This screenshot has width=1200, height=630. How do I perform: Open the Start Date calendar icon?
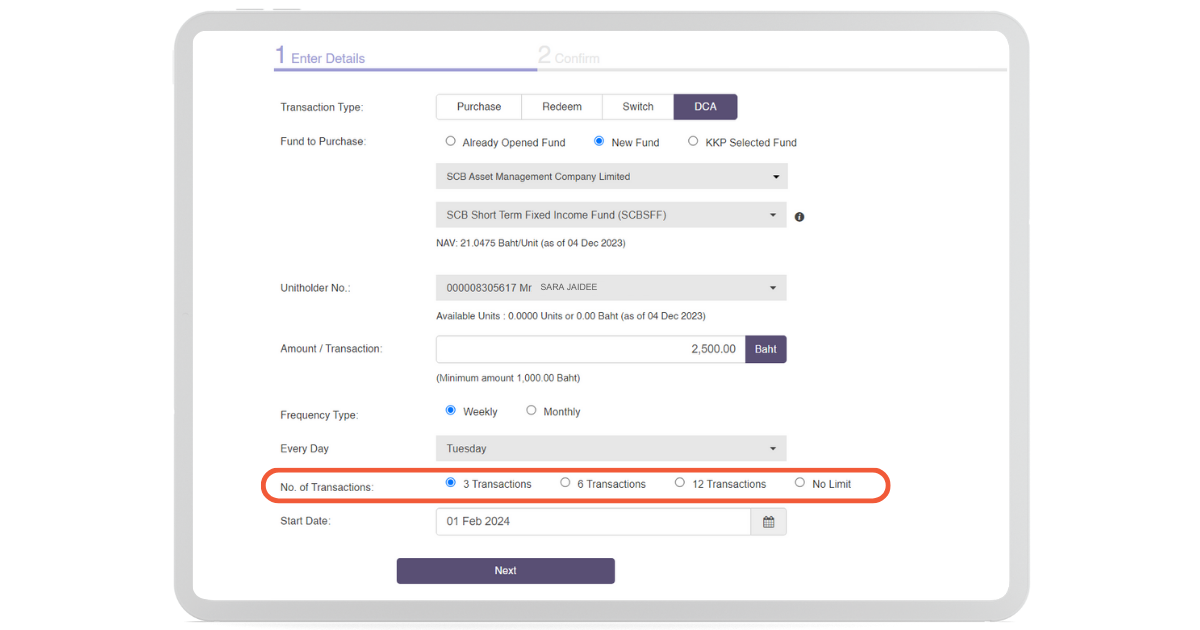click(x=768, y=522)
